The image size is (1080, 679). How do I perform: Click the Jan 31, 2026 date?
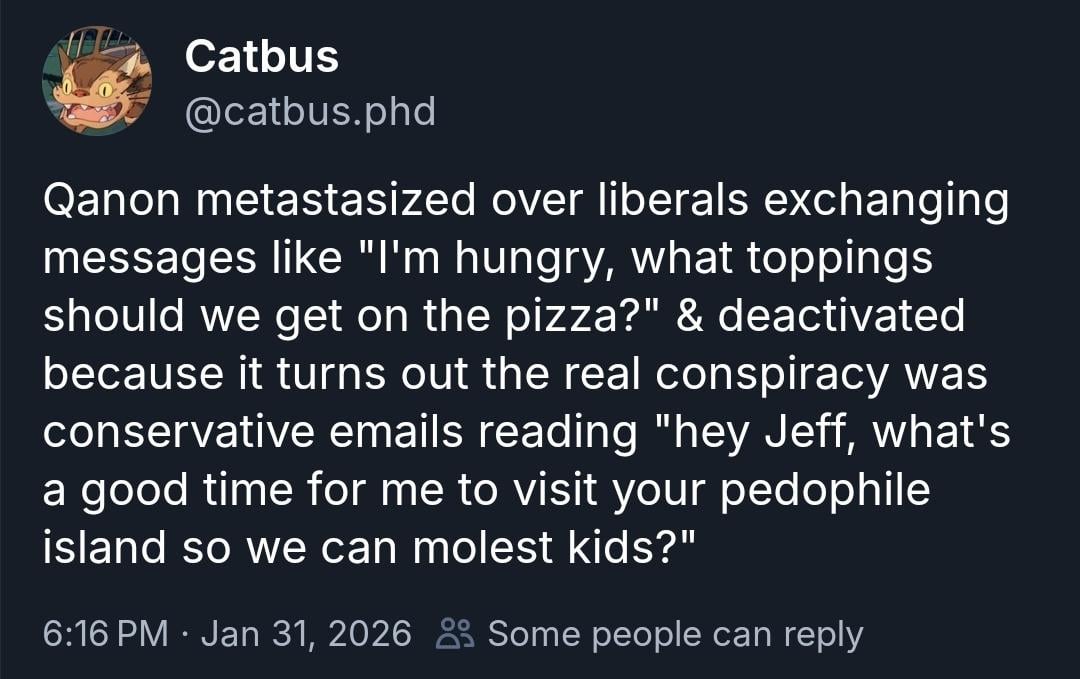(x=306, y=634)
